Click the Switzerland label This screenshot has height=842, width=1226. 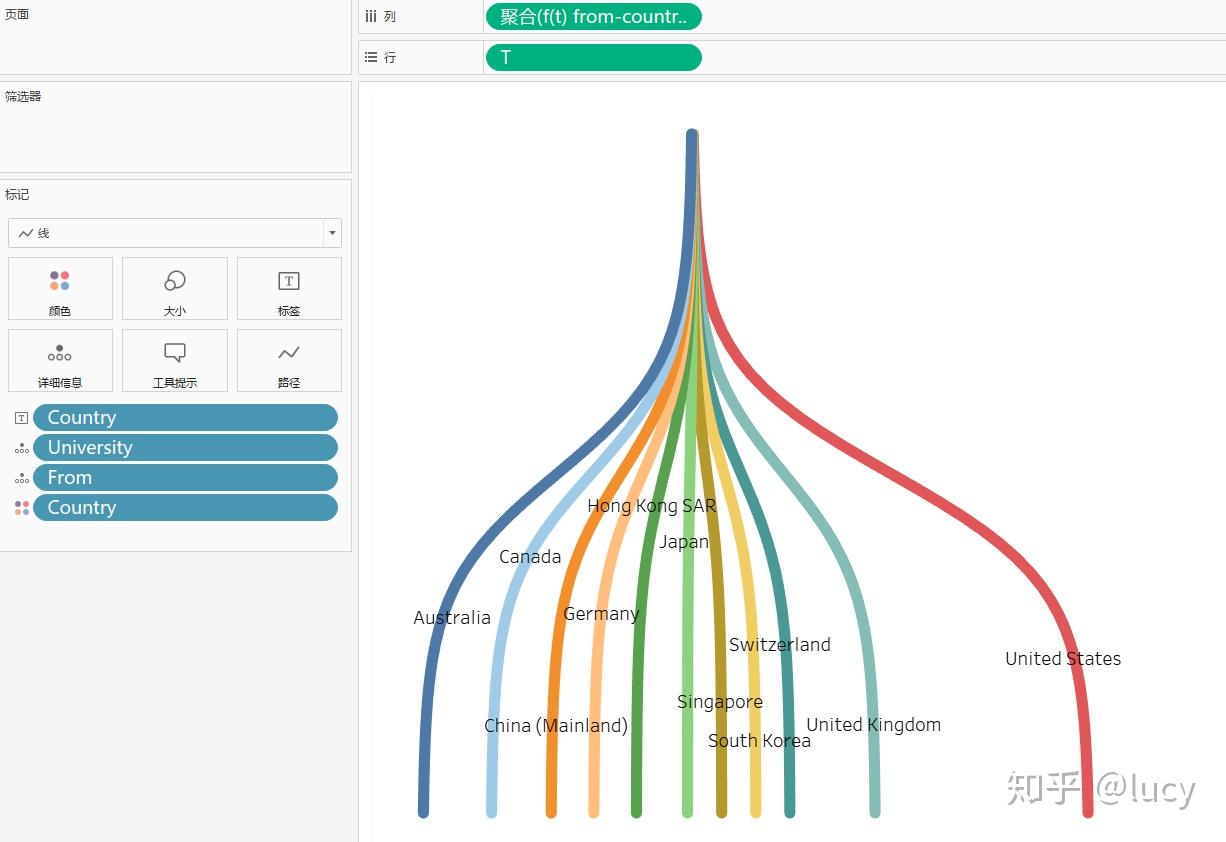pyautogui.click(x=780, y=645)
